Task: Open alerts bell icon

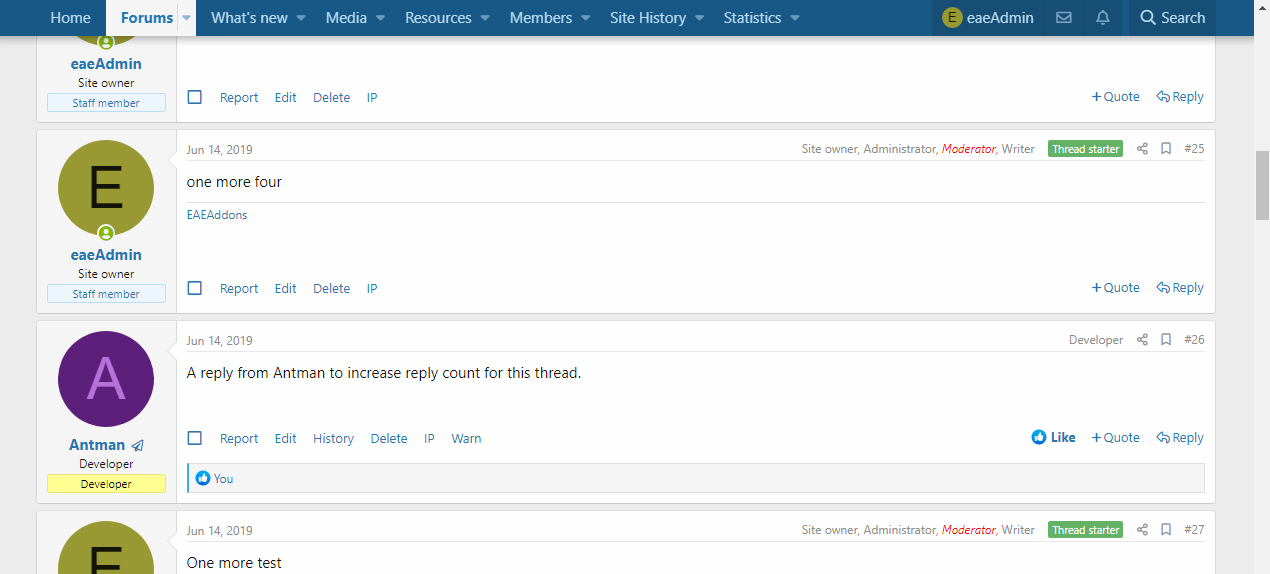Action: click(x=1103, y=18)
